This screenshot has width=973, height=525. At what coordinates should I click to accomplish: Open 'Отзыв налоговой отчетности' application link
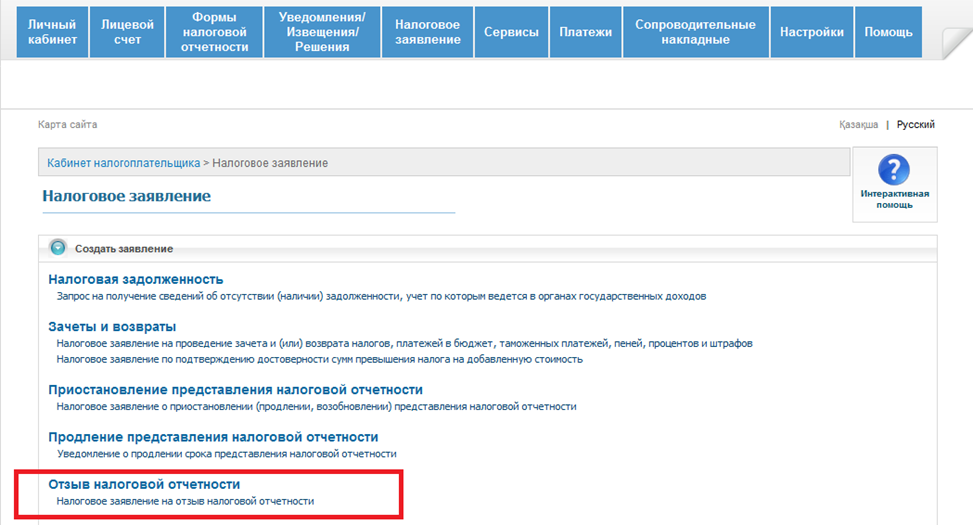pyautogui.click(x=144, y=484)
